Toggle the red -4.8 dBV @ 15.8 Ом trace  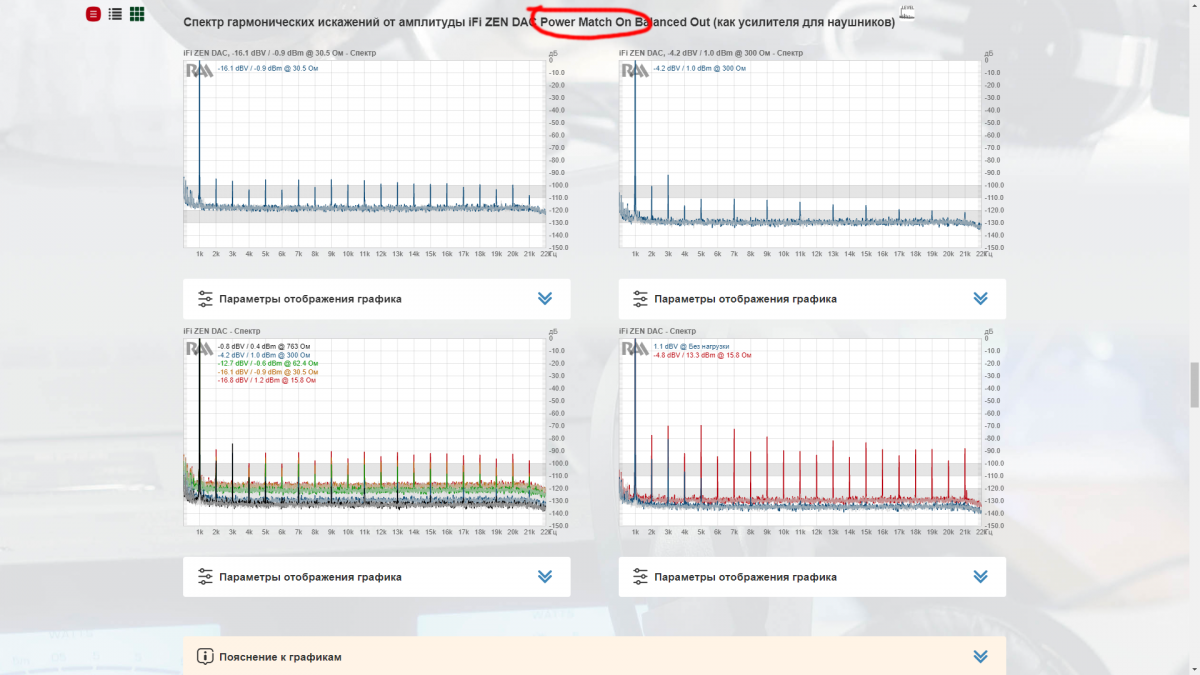point(702,354)
